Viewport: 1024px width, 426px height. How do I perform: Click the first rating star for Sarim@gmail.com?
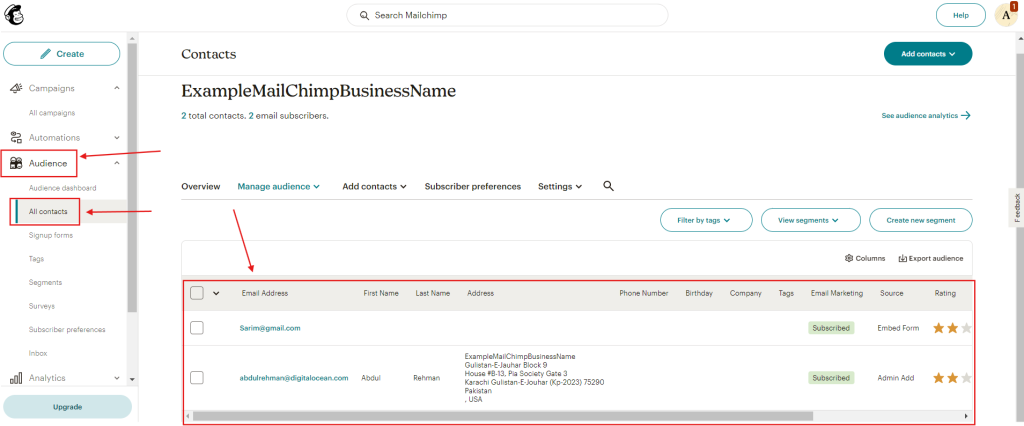938,328
